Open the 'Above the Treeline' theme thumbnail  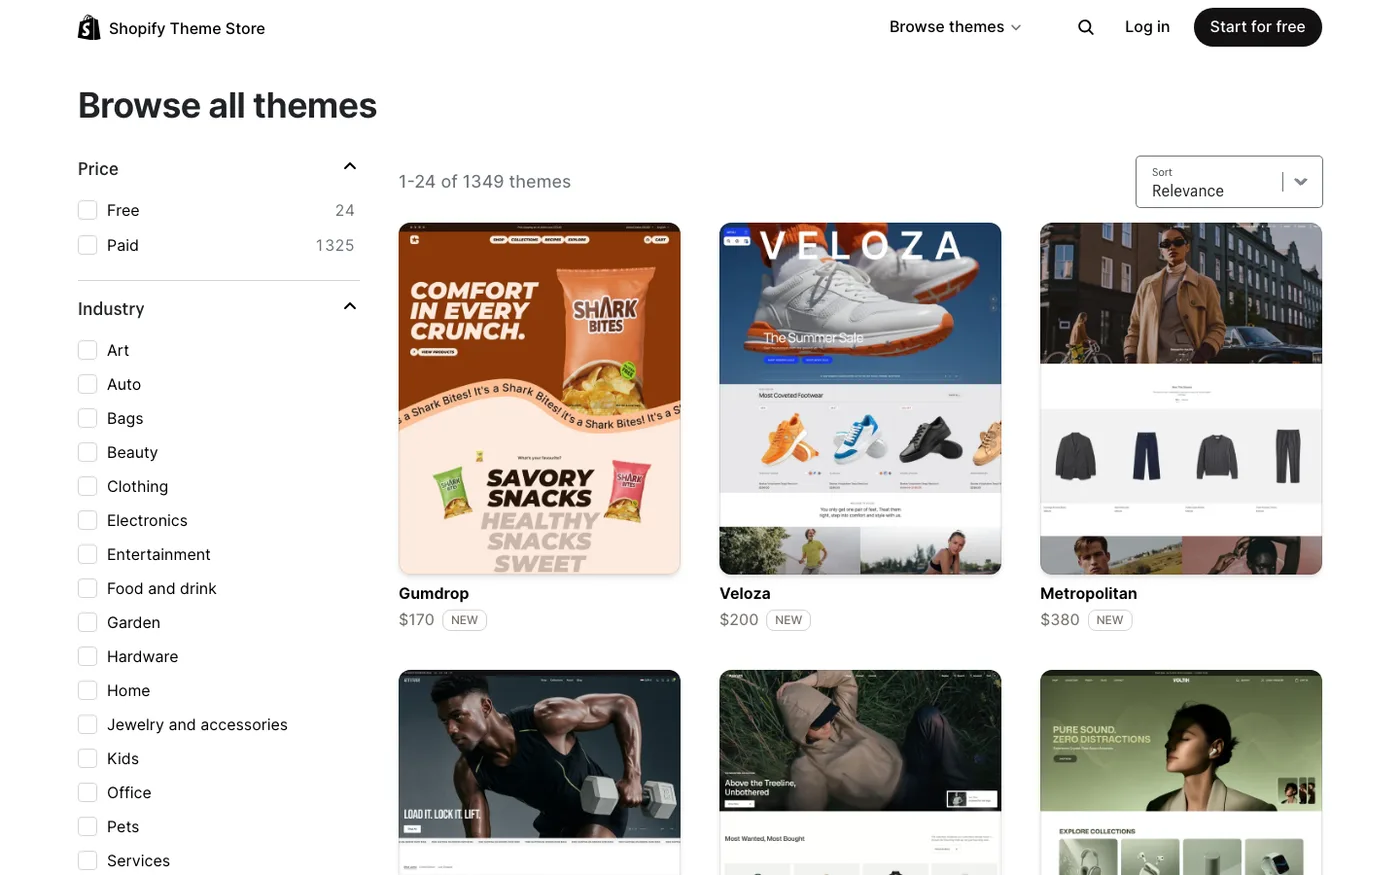coord(860,772)
